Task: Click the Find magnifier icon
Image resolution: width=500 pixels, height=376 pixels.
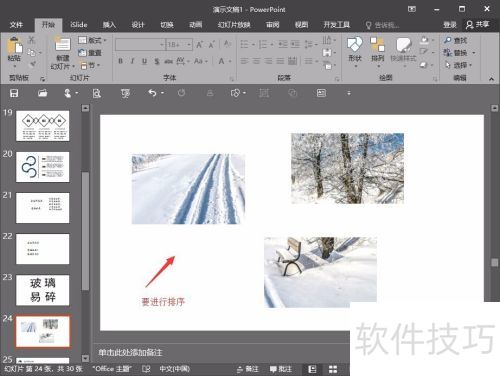Action: pyautogui.click(x=448, y=40)
